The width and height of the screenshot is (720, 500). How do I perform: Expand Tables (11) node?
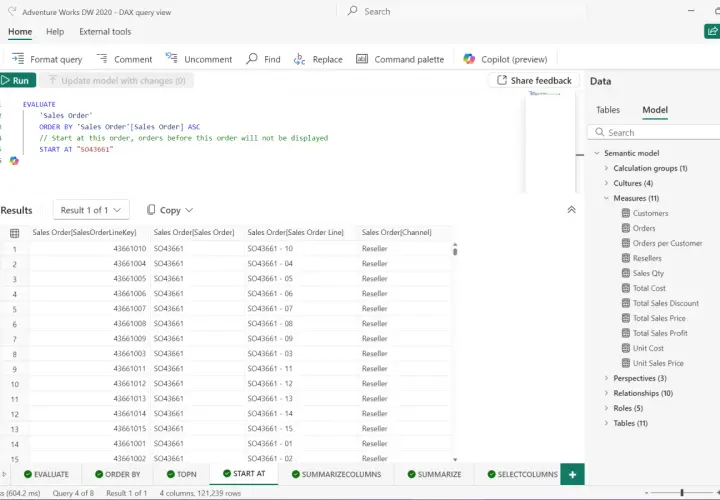(x=606, y=423)
